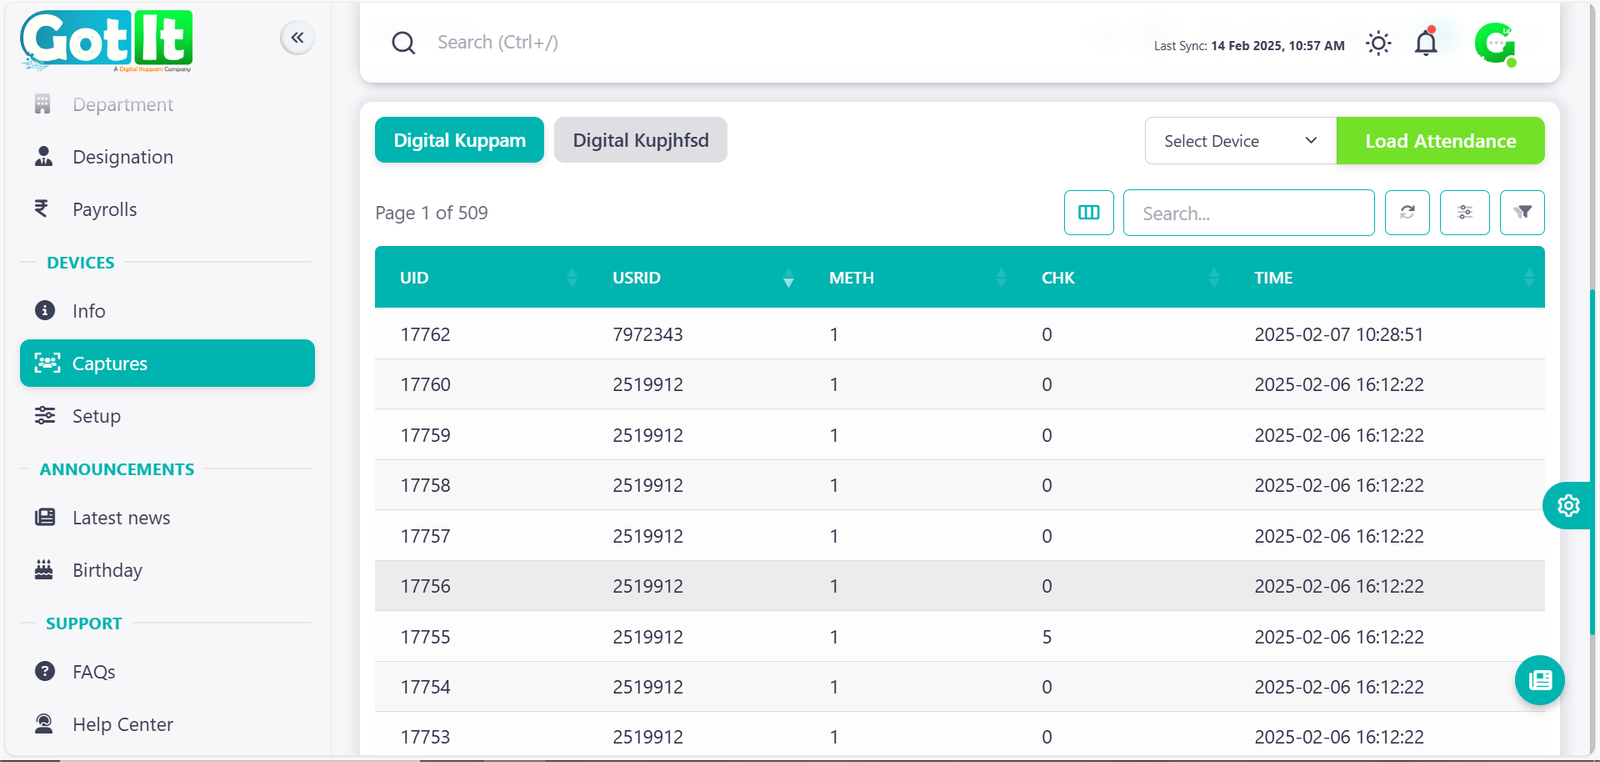Collapse the sidebar with double-chevron button

click(x=297, y=38)
